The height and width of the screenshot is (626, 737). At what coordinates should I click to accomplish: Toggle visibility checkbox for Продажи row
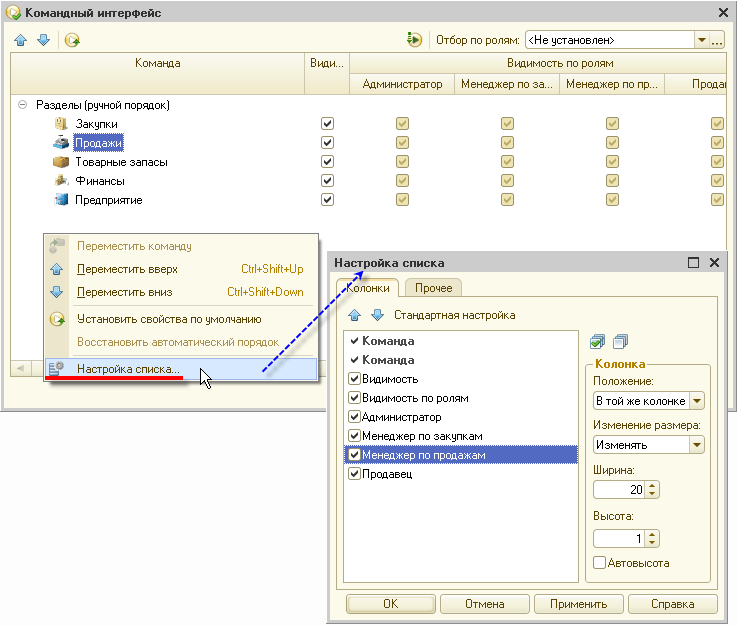327,142
